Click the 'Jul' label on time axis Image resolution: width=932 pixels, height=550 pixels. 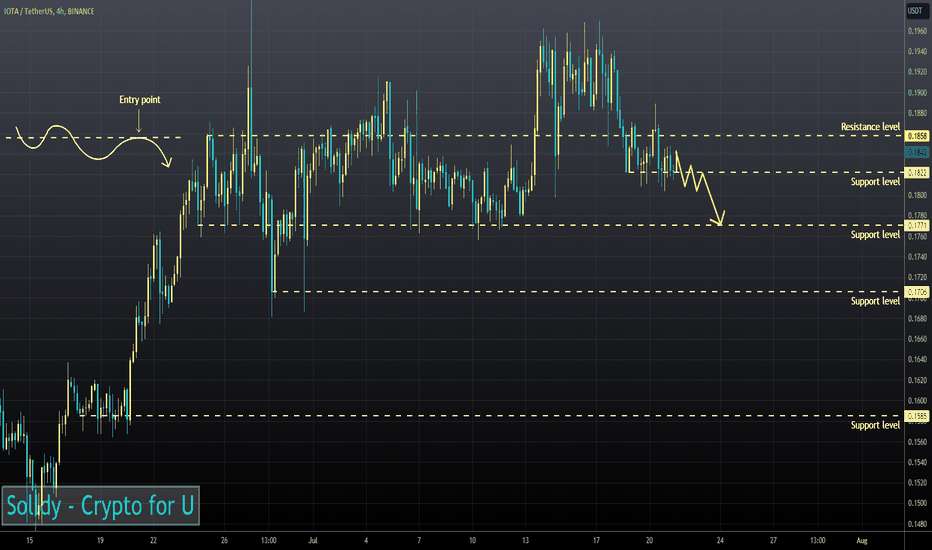click(x=313, y=540)
